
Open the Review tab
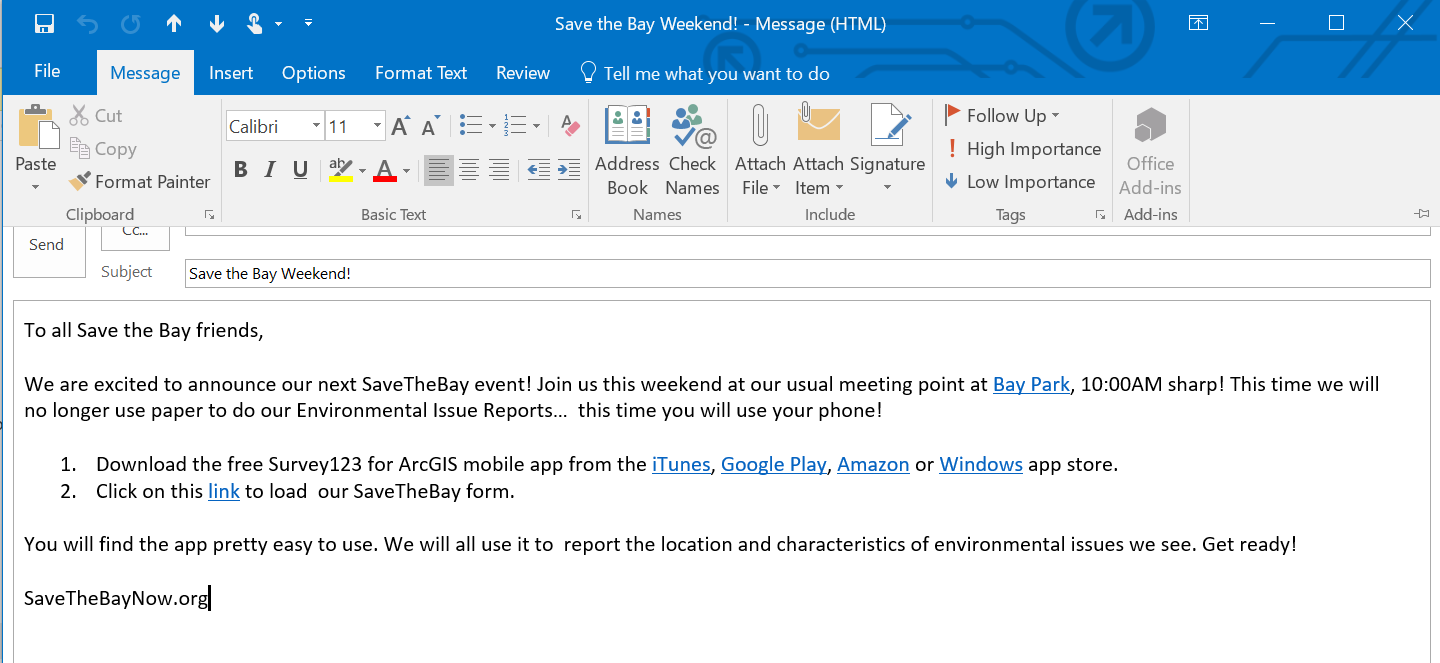click(523, 73)
